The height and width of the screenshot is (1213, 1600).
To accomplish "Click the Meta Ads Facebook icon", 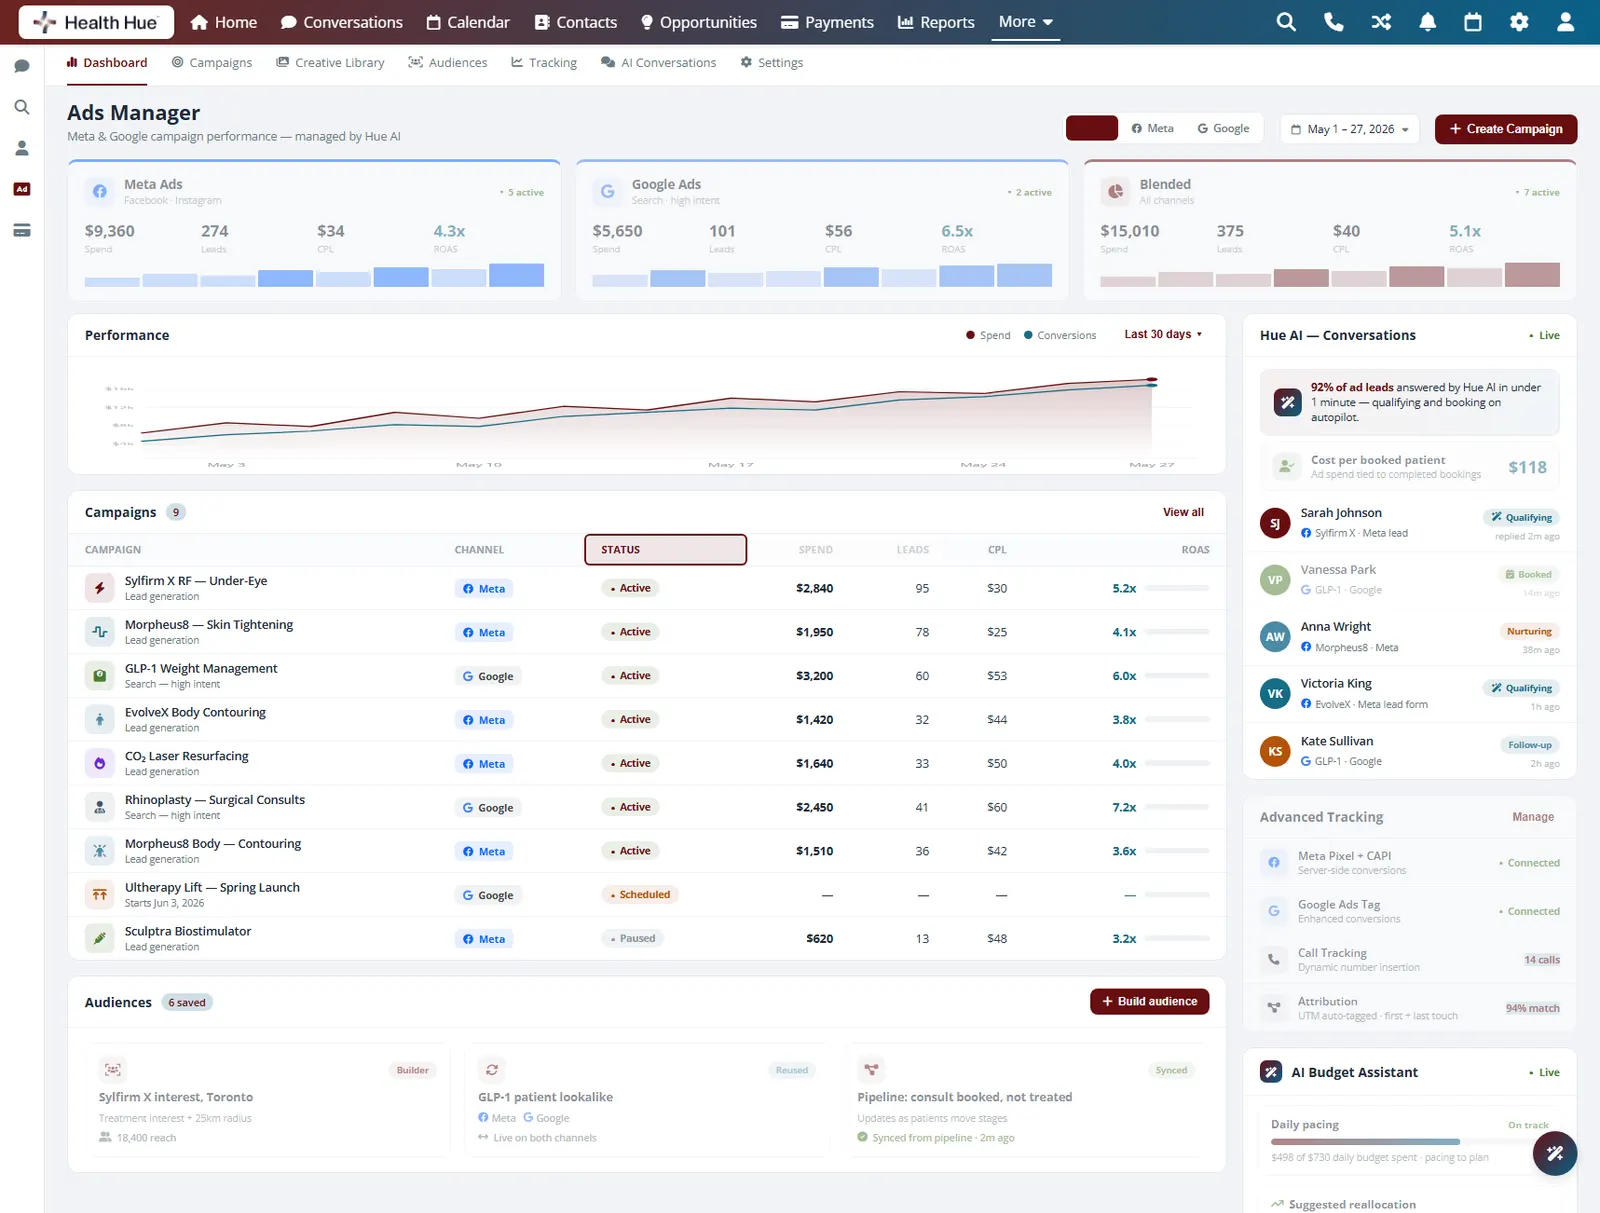I will [99, 191].
